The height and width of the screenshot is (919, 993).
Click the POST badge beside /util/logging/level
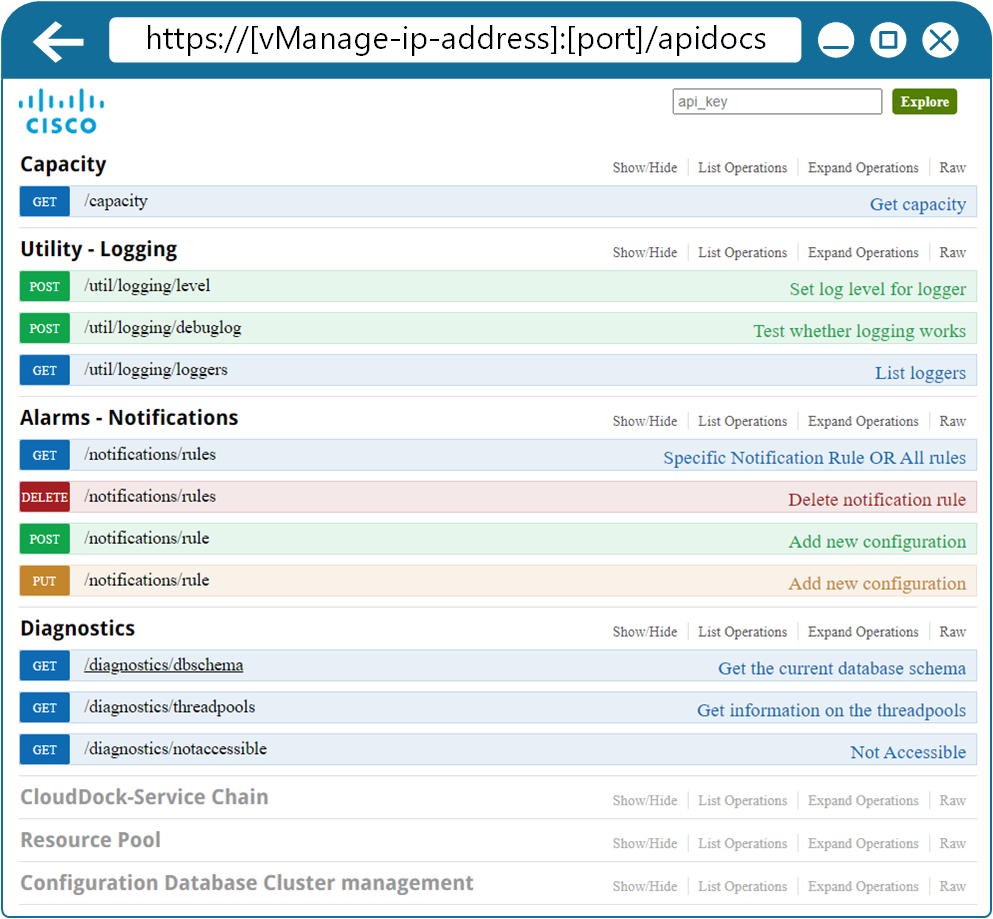44,287
